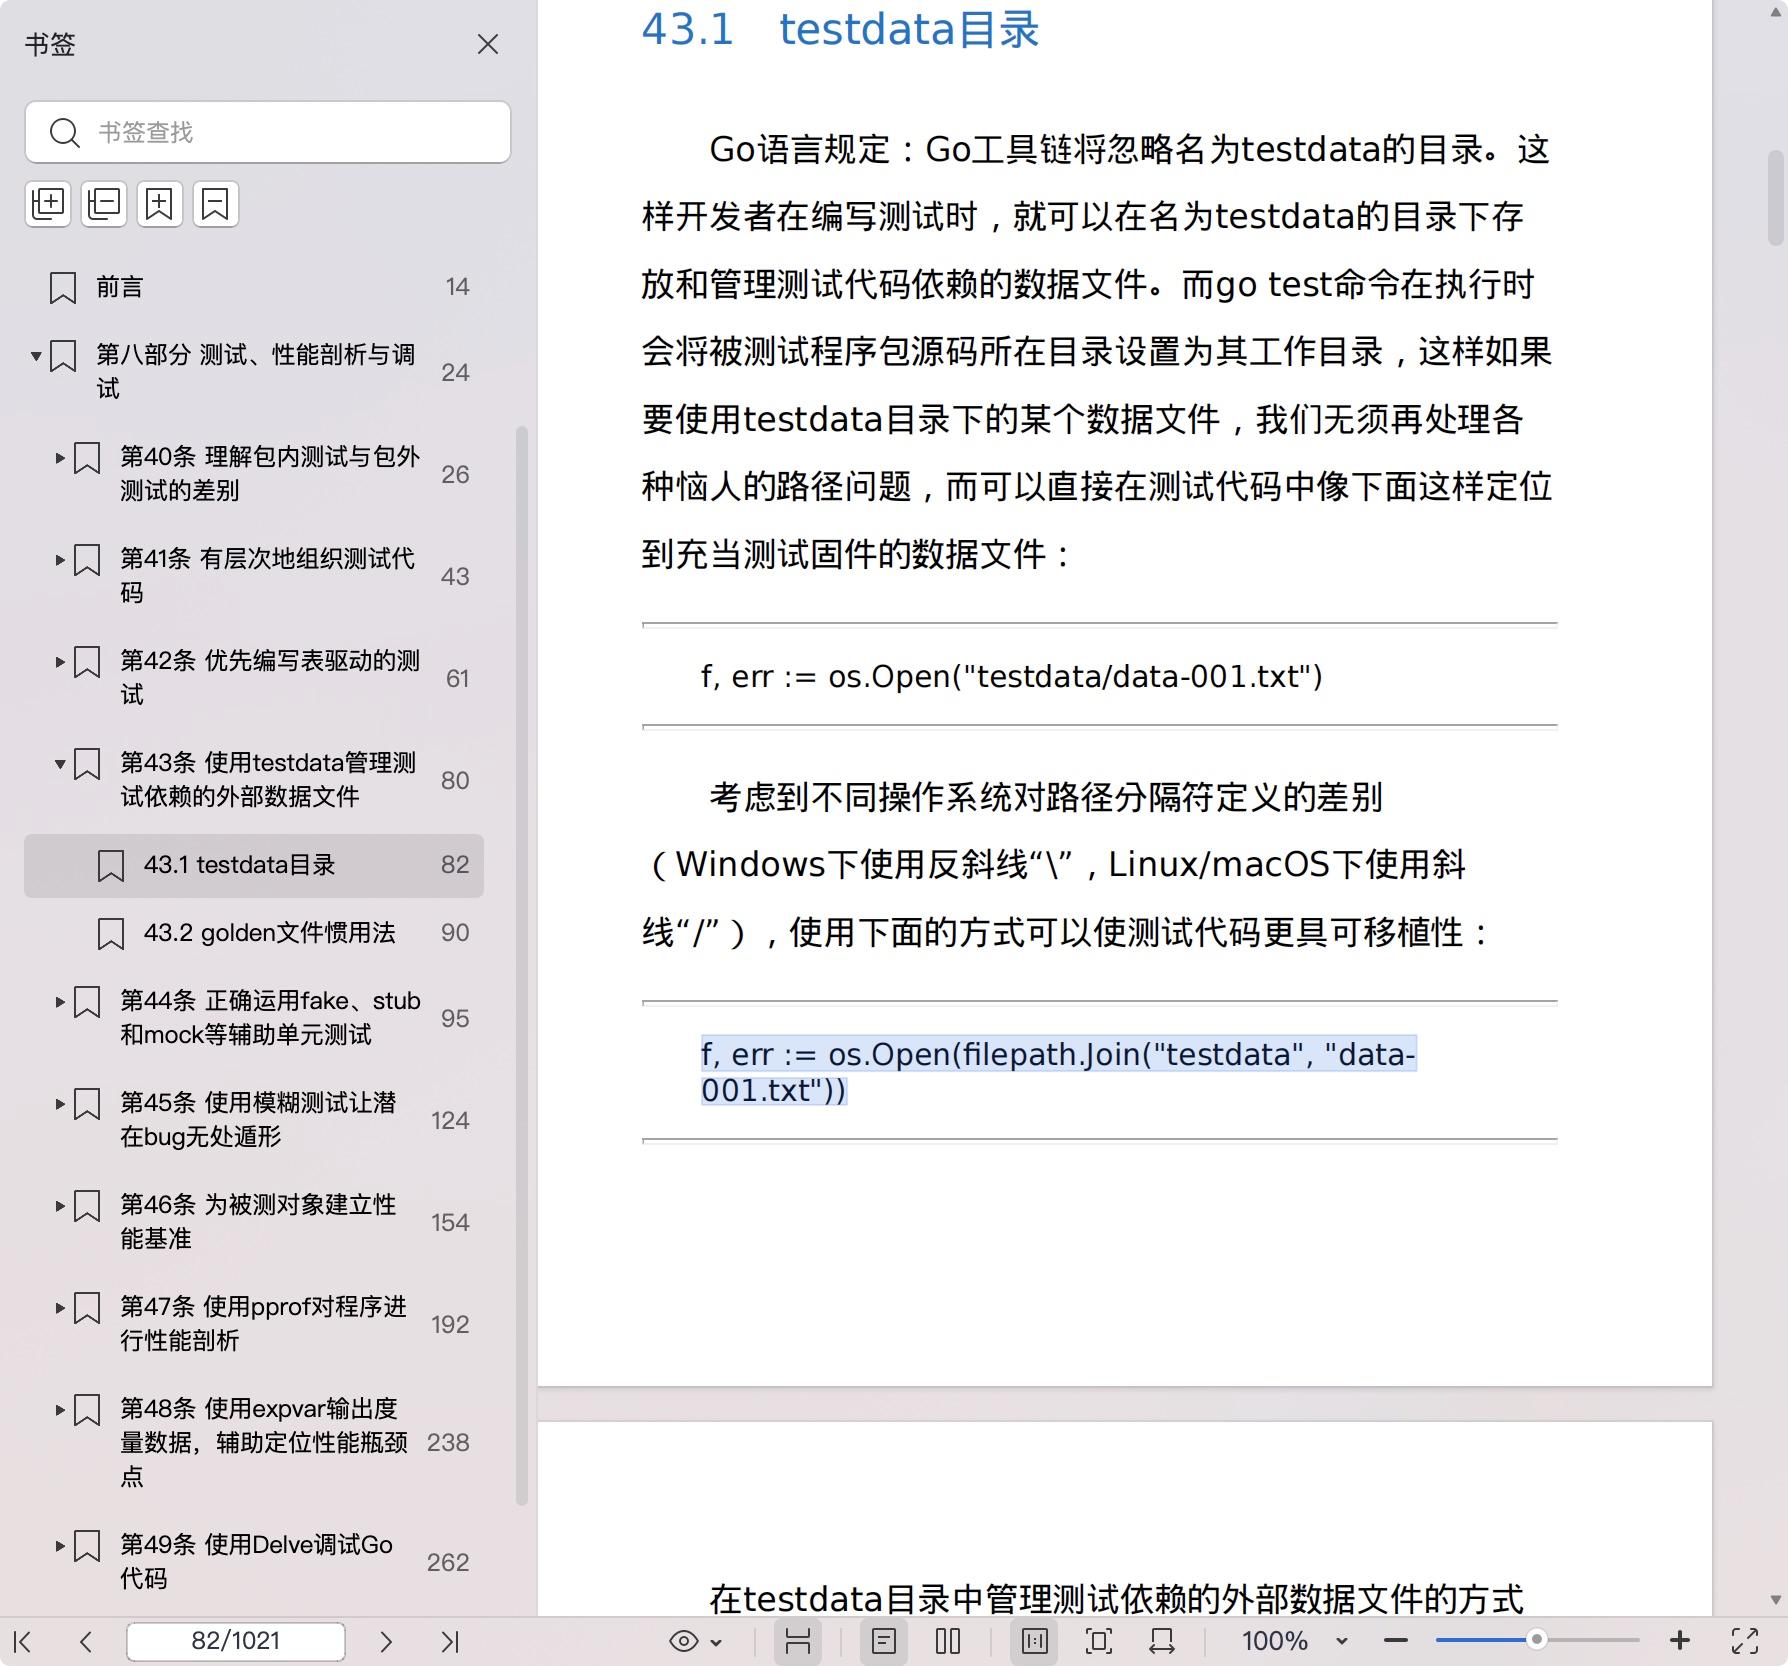Expand 第42条 优先编写表驱动的测试

(60, 662)
